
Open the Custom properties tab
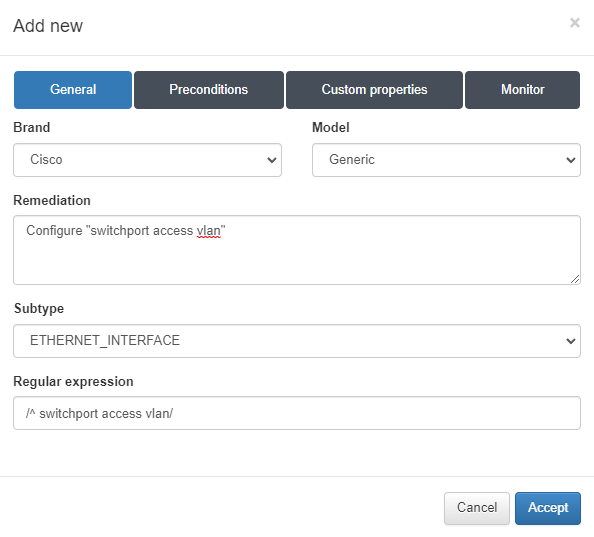[x=374, y=90]
